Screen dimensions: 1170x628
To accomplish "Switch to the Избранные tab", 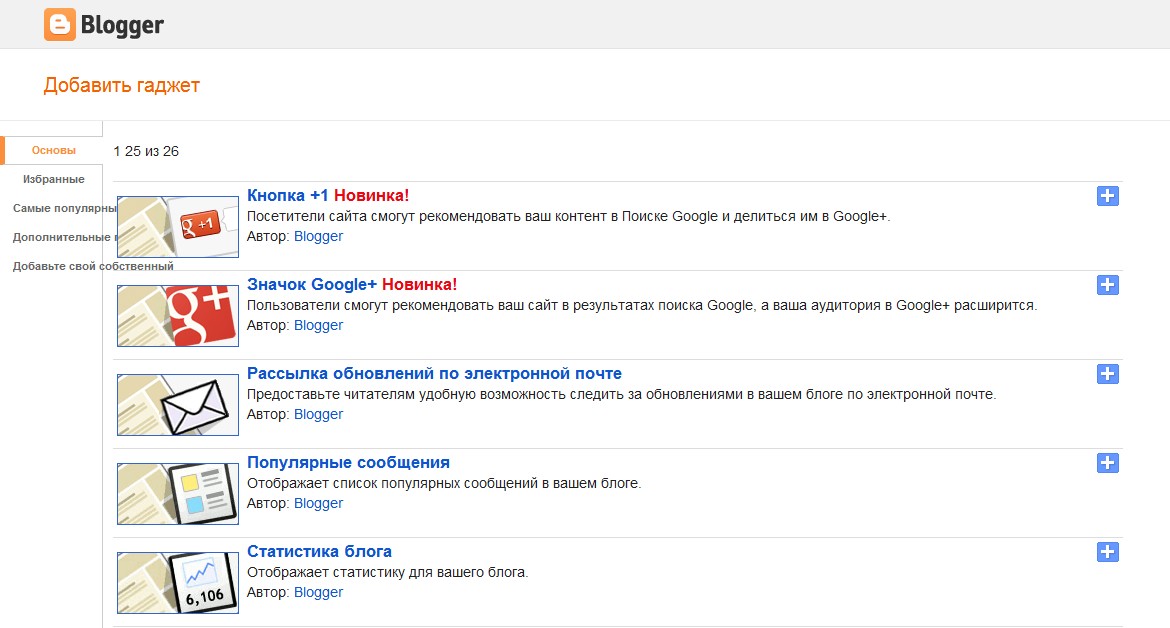I will point(54,180).
